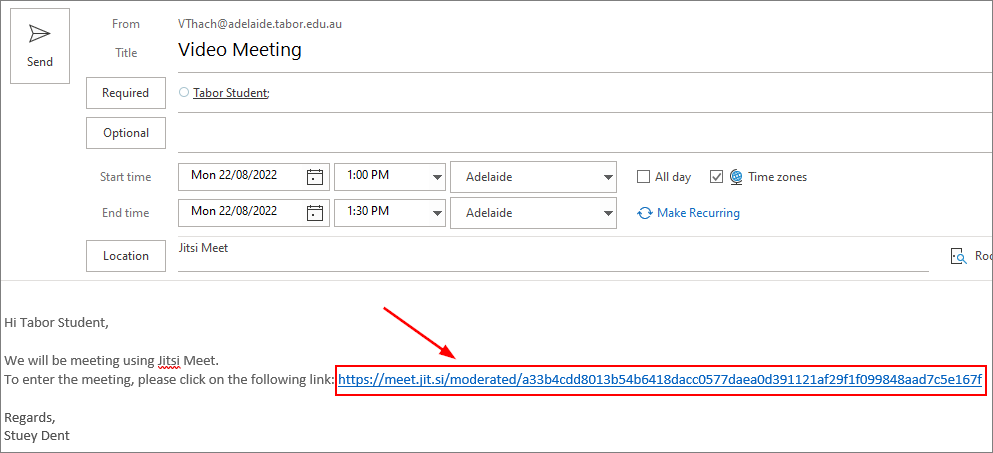The height and width of the screenshot is (453, 993).
Task: Click the Jitsi Meet location field
Action: point(500,248)
